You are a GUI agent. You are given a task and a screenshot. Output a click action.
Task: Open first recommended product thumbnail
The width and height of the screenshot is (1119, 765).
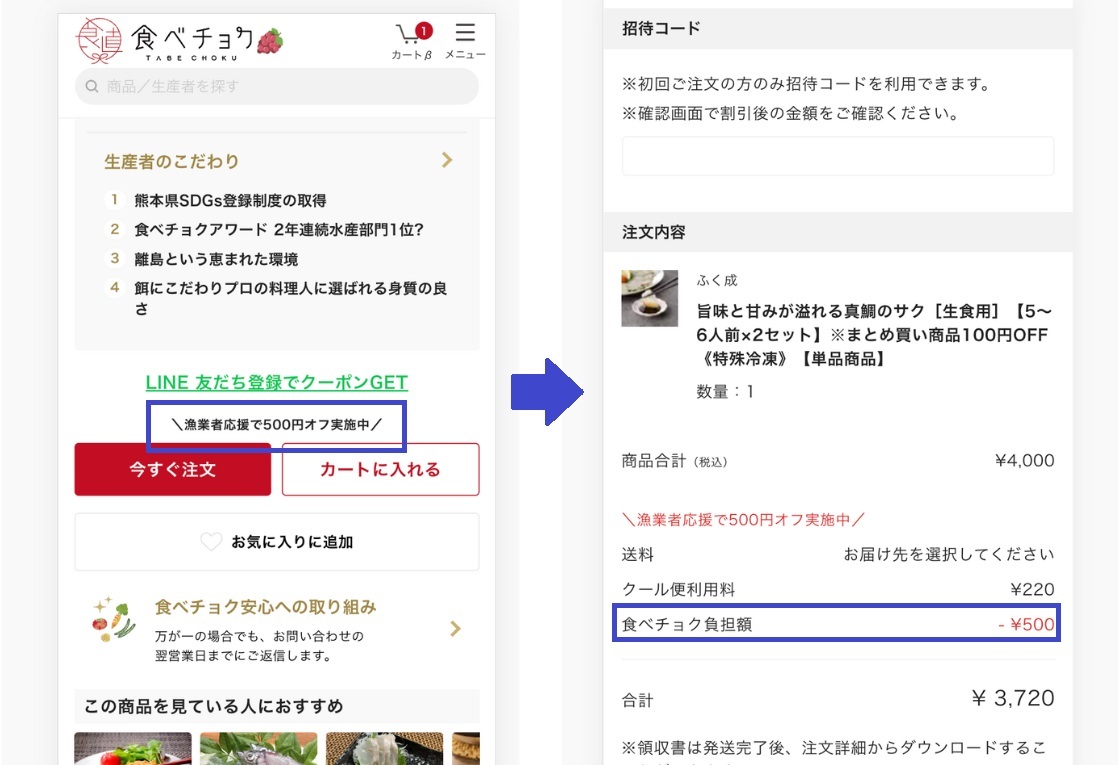[x=133, y=748]
